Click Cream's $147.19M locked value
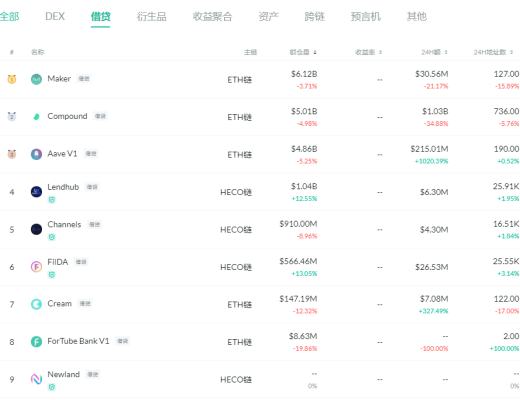The image size is (520, 400). pos(298,299)
